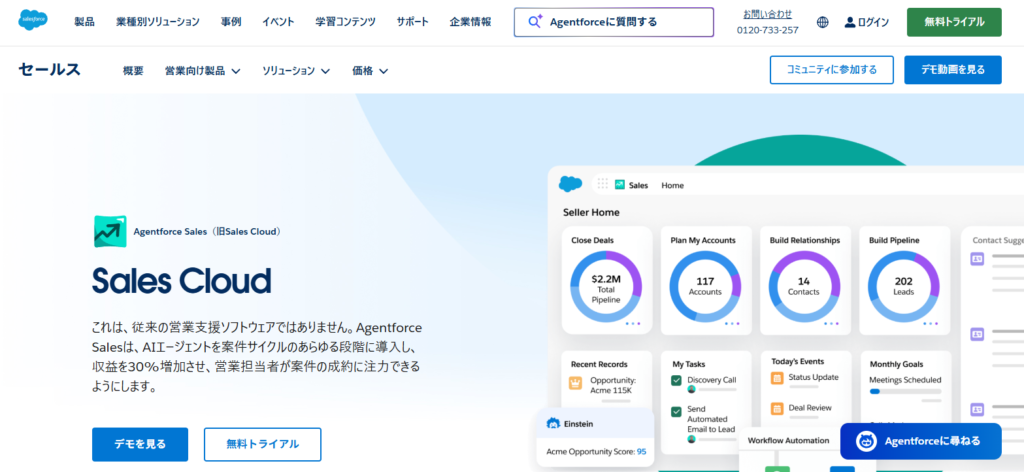Click the first contact card icon in Contact Suggestions

pos(977,259)
